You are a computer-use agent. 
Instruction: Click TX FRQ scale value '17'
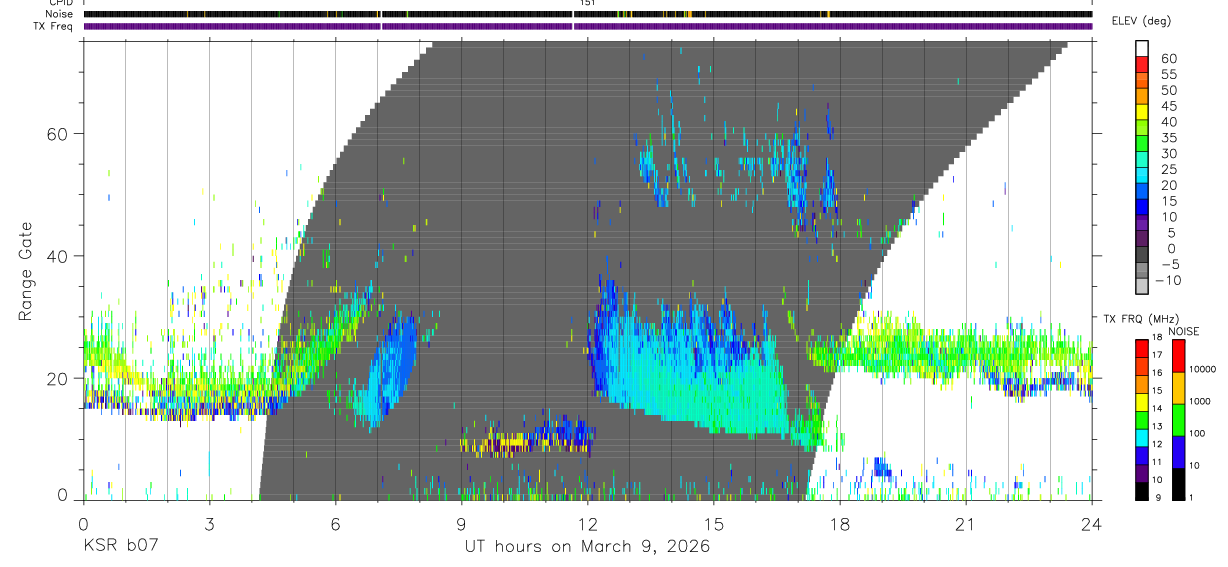click(x=1156, y=355)
